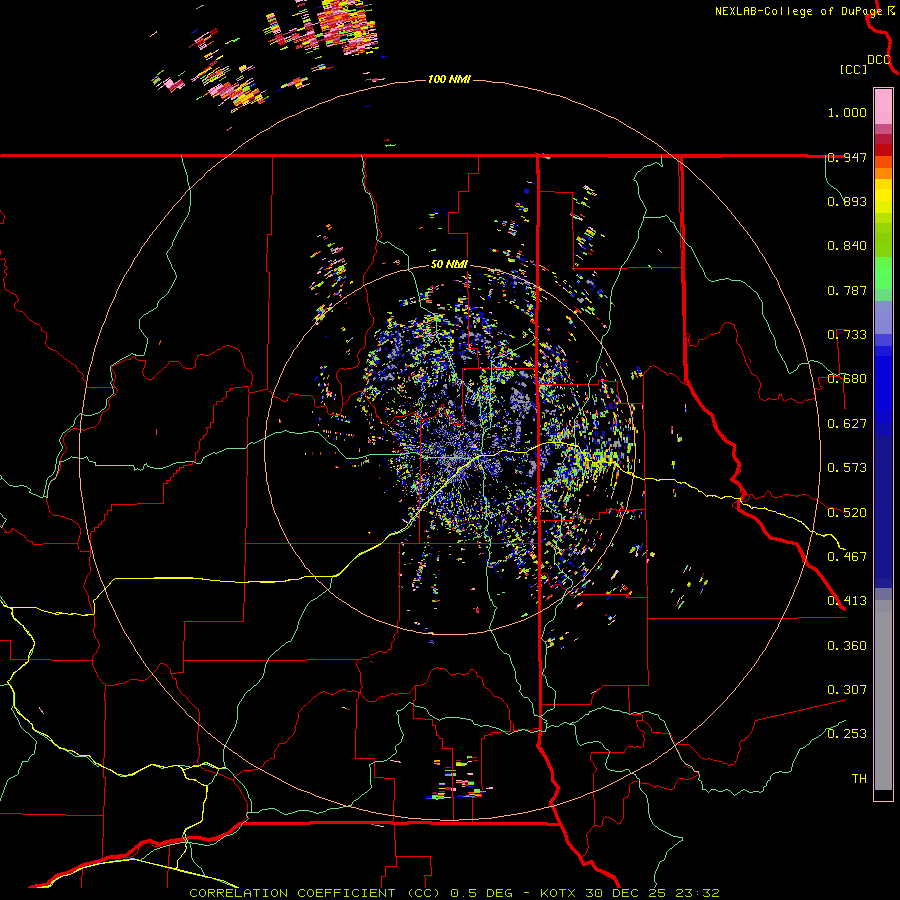Screen dimensions: 900x900
Task: Click the TH threshold label on legend
Action: [x=859, y=779]
